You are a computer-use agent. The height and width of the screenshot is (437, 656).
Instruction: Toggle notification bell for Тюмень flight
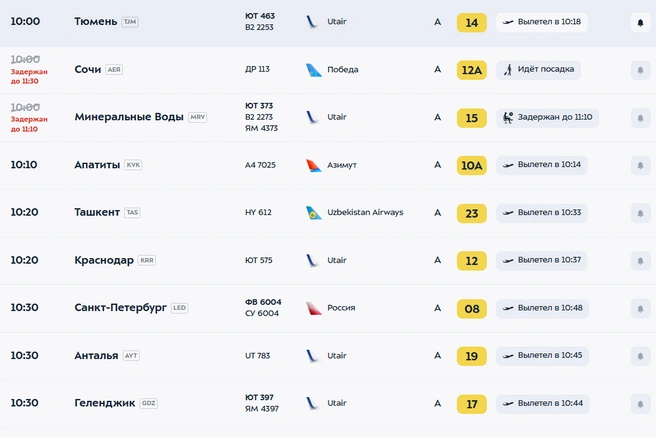[640, 23]
